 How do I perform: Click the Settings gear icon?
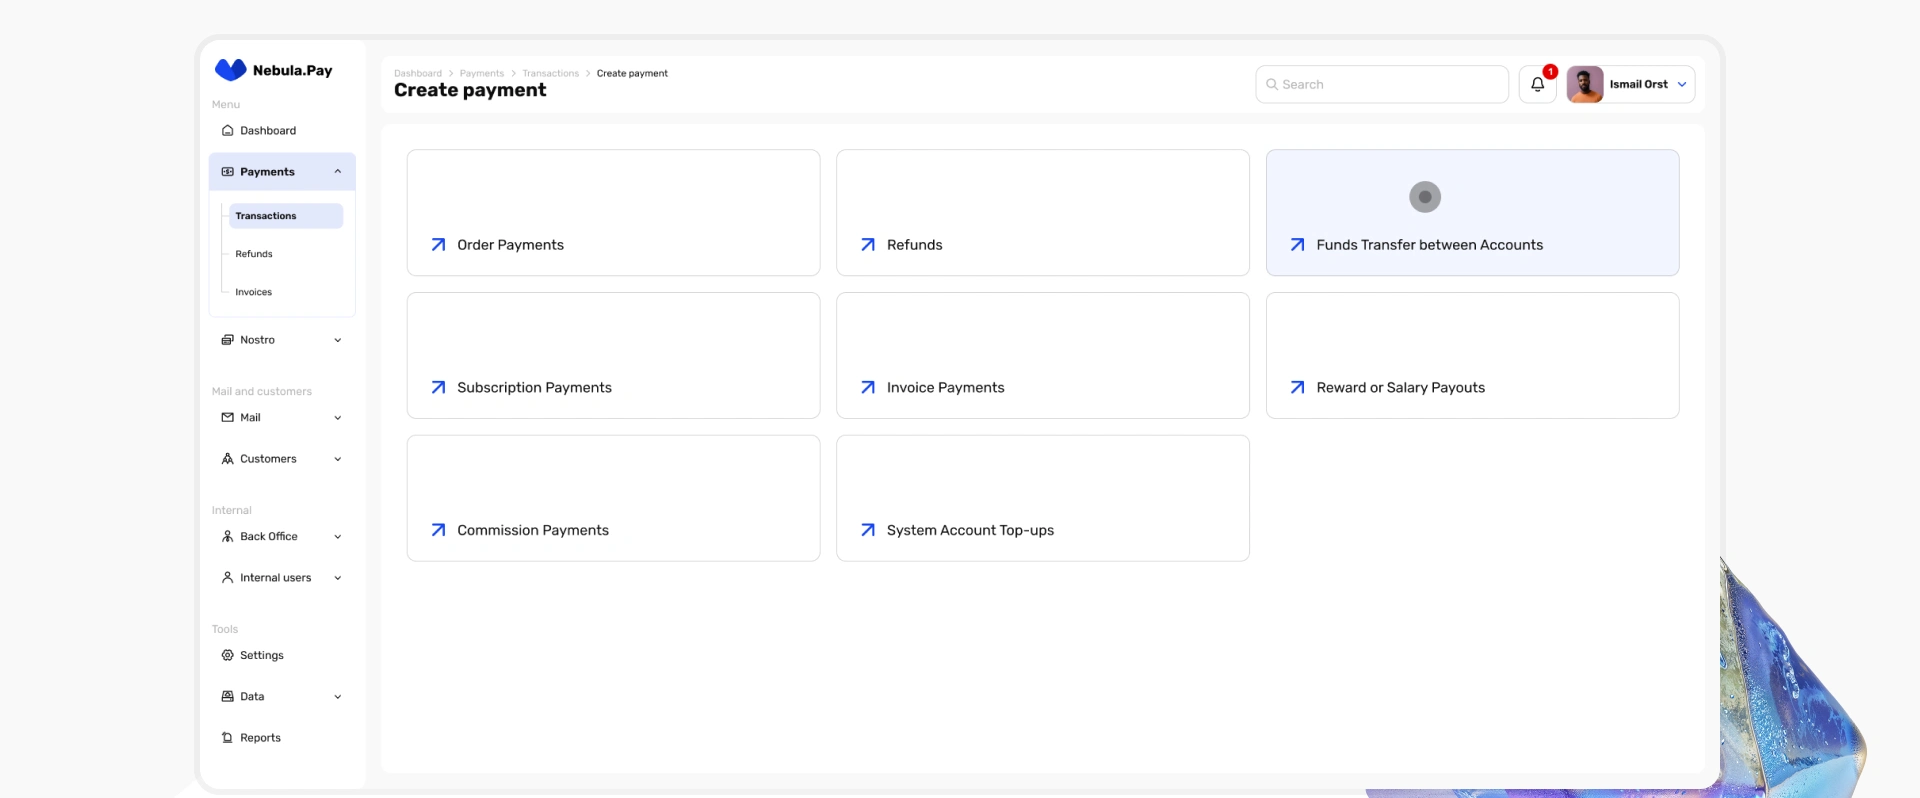[x=228, y=656]
